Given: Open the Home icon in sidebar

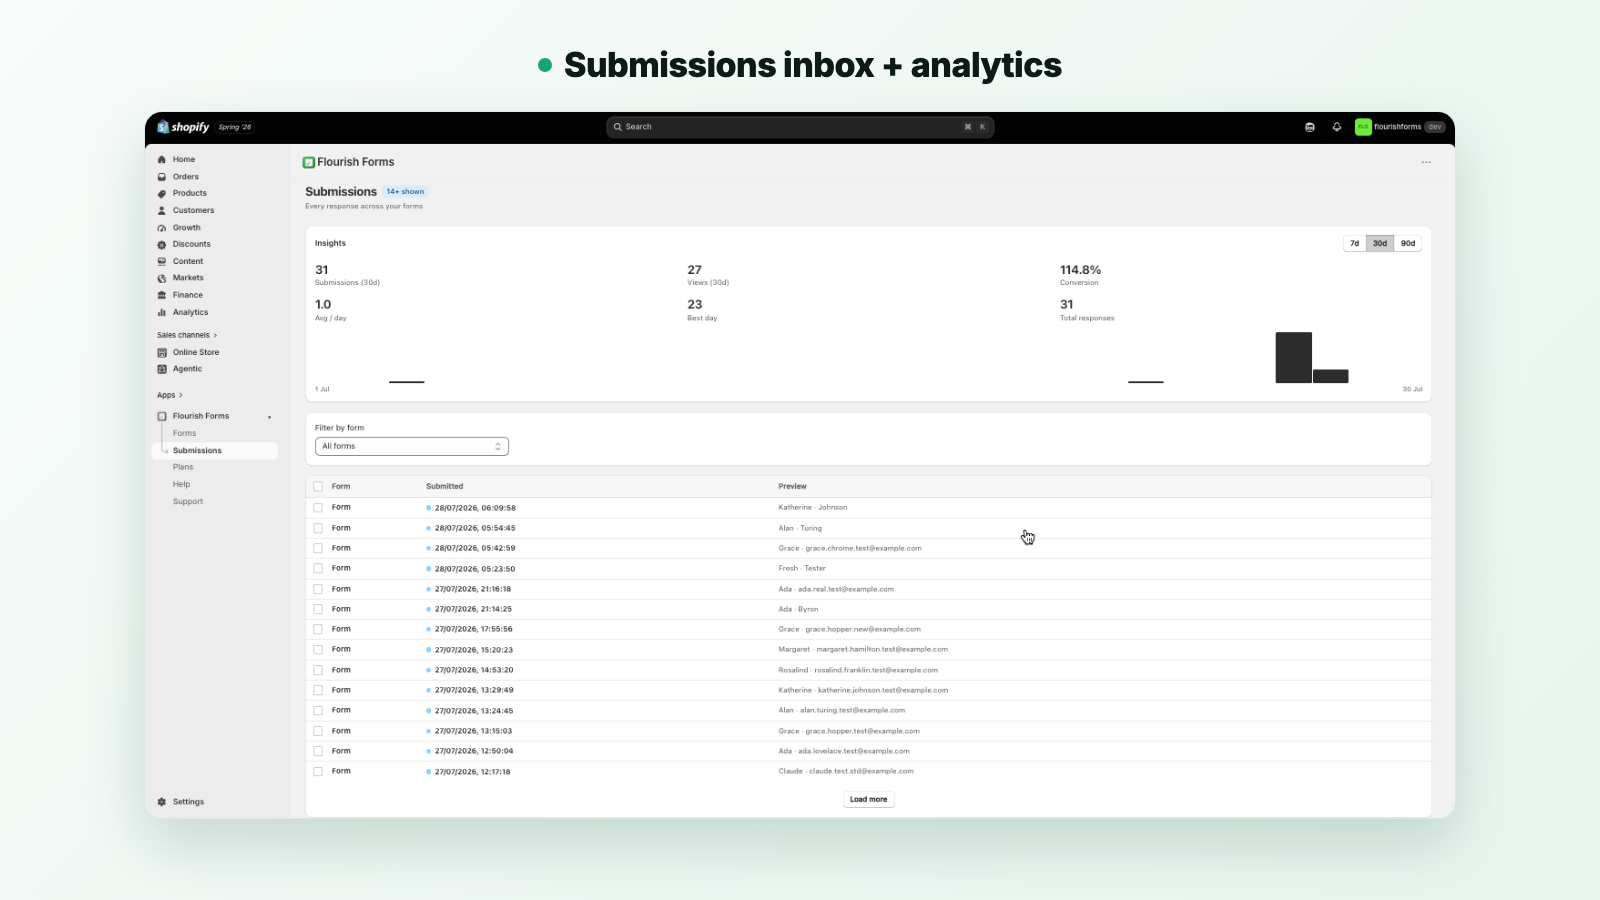Looking at the screenshot, I should pos(162,159).
